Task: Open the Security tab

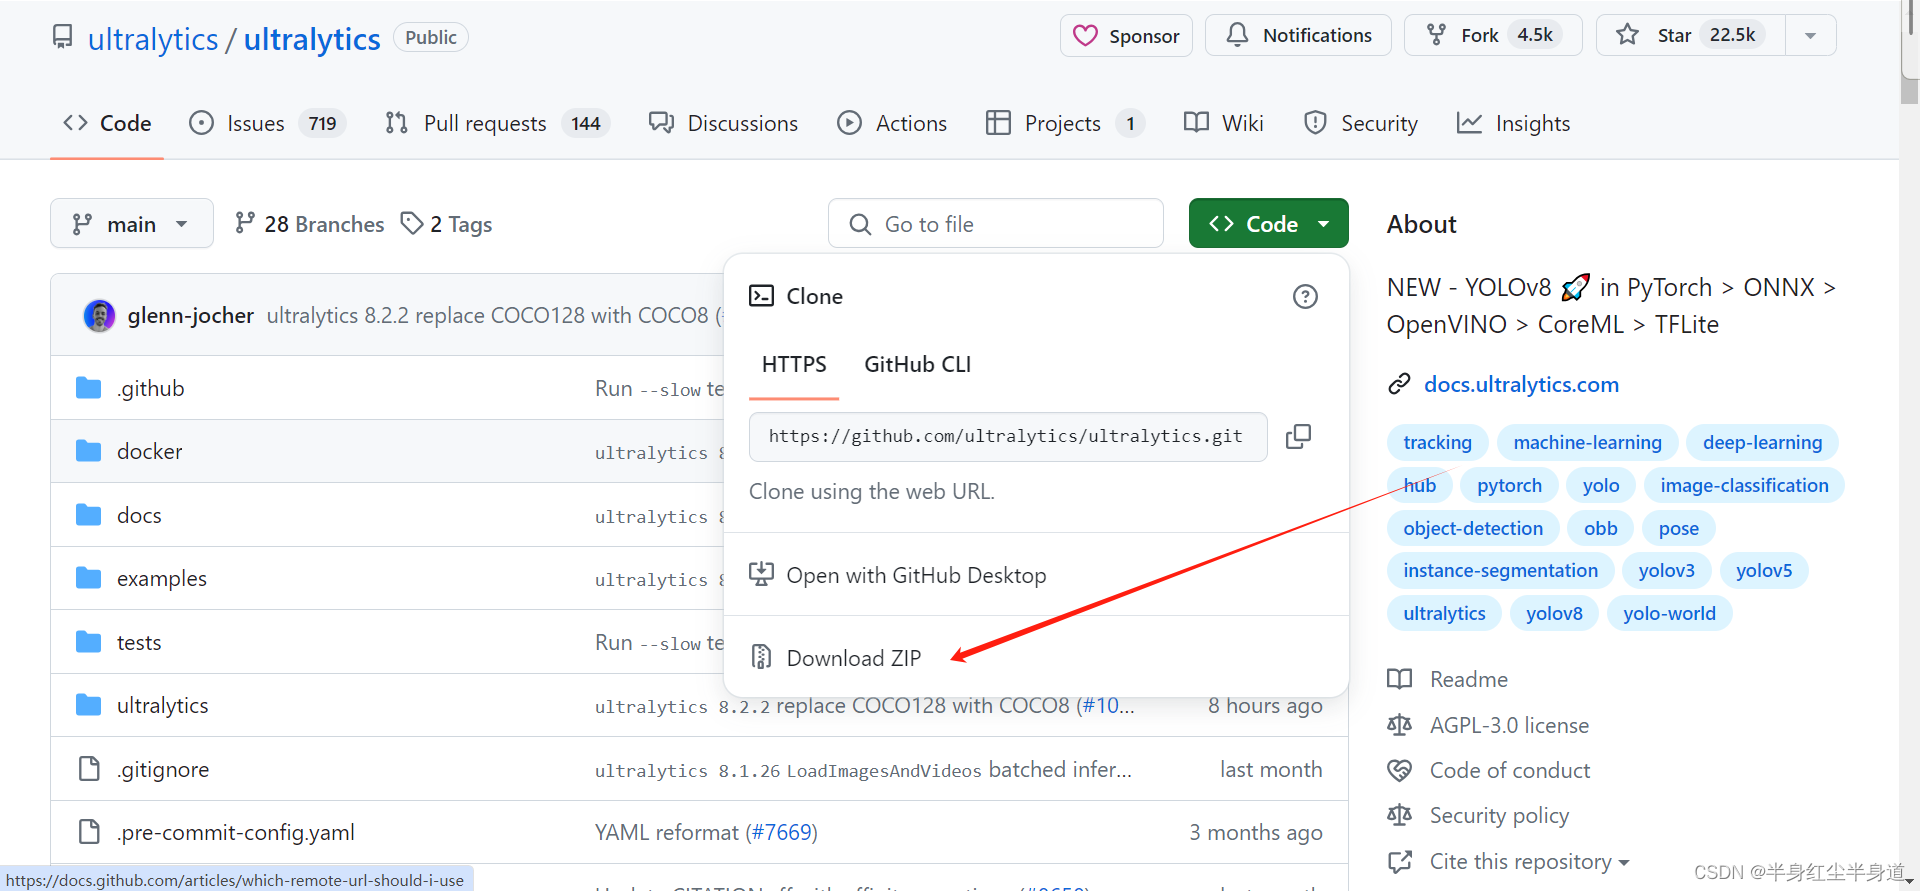Action: coord(1361,123)
